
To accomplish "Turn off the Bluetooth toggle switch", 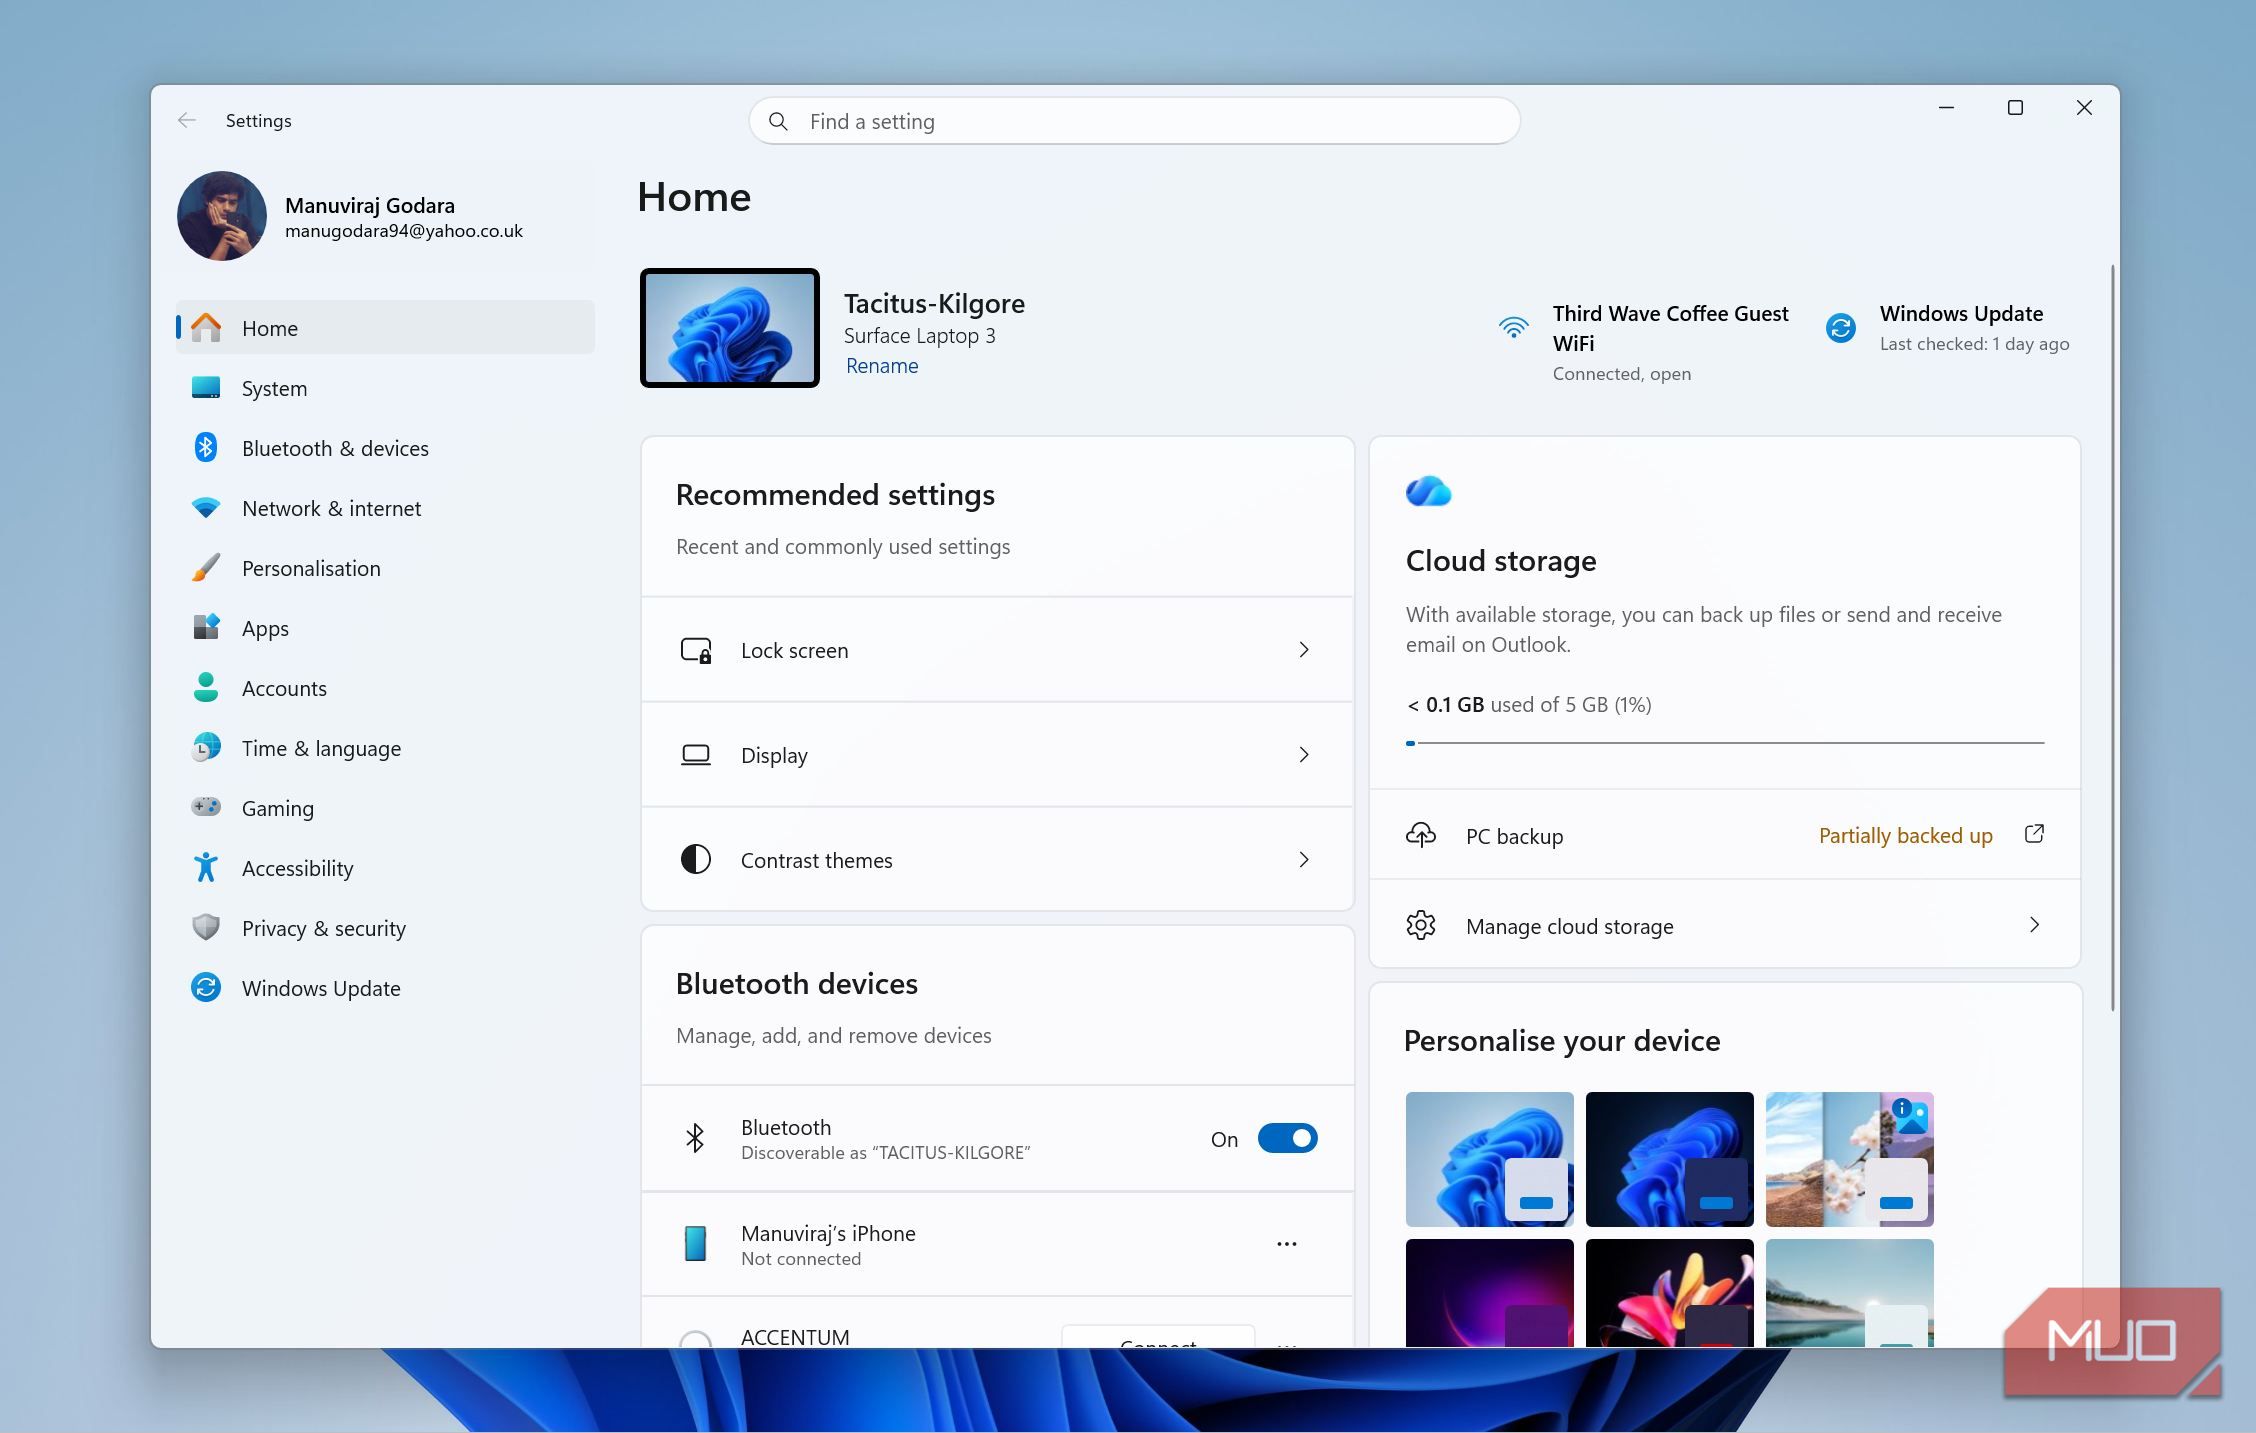I will tap(1287, 1138).
